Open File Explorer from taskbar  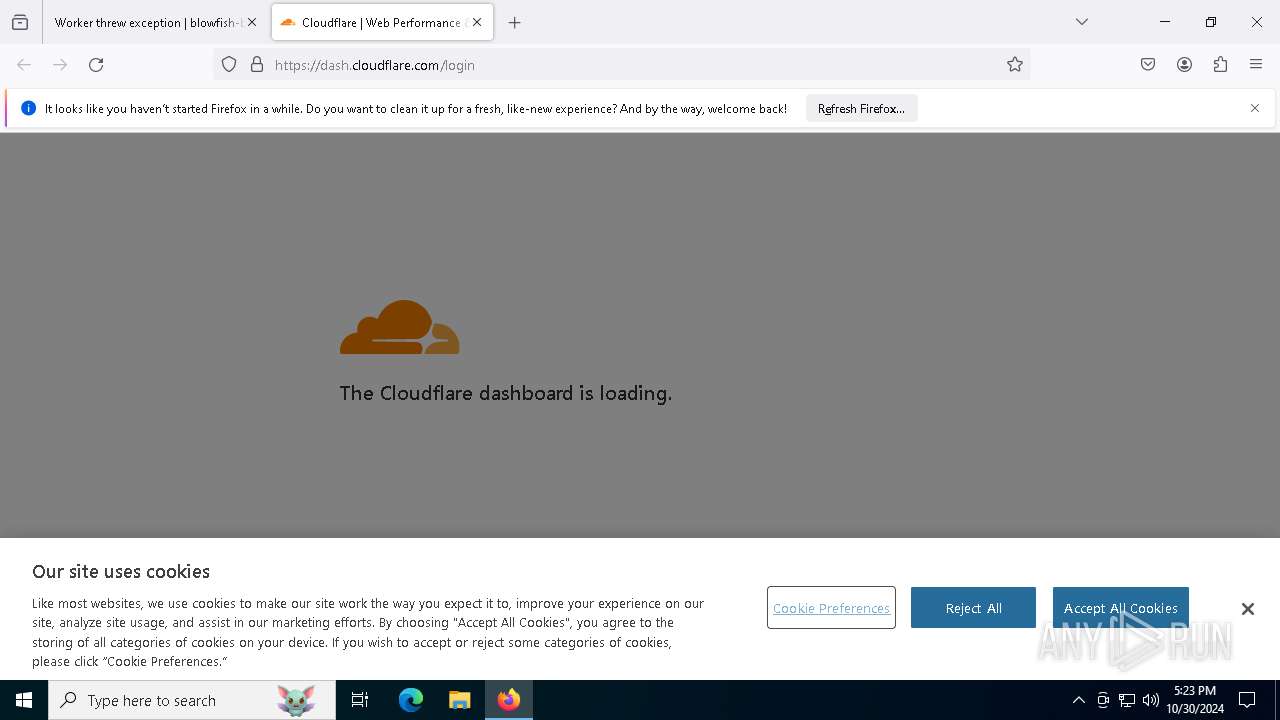click(x=459, y=700)
